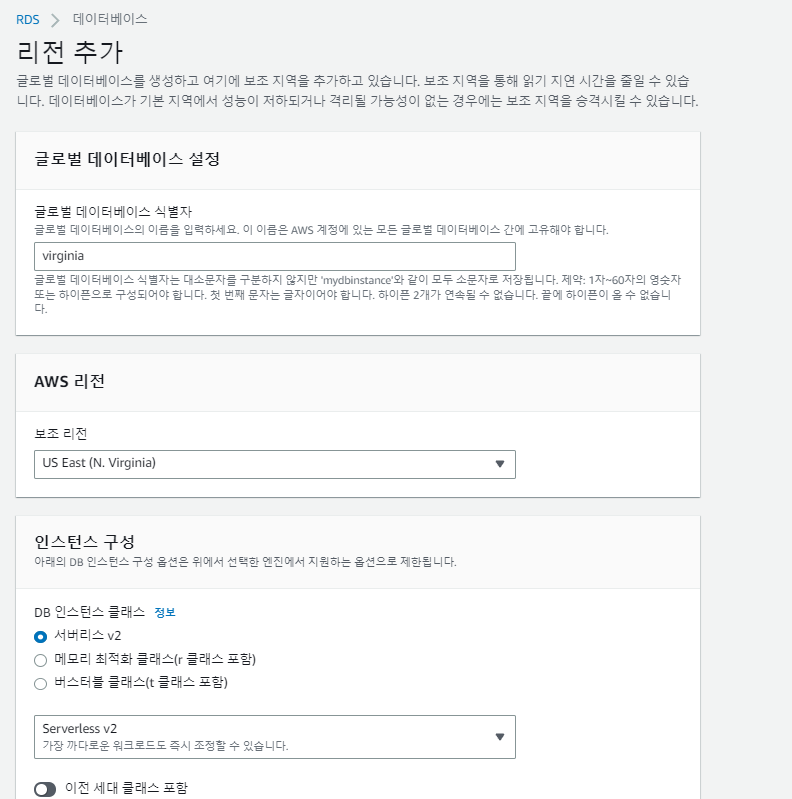Click the 글로벌 데이터베이스 설정 section header
792x799 pixels.
(x=127, y=159)
